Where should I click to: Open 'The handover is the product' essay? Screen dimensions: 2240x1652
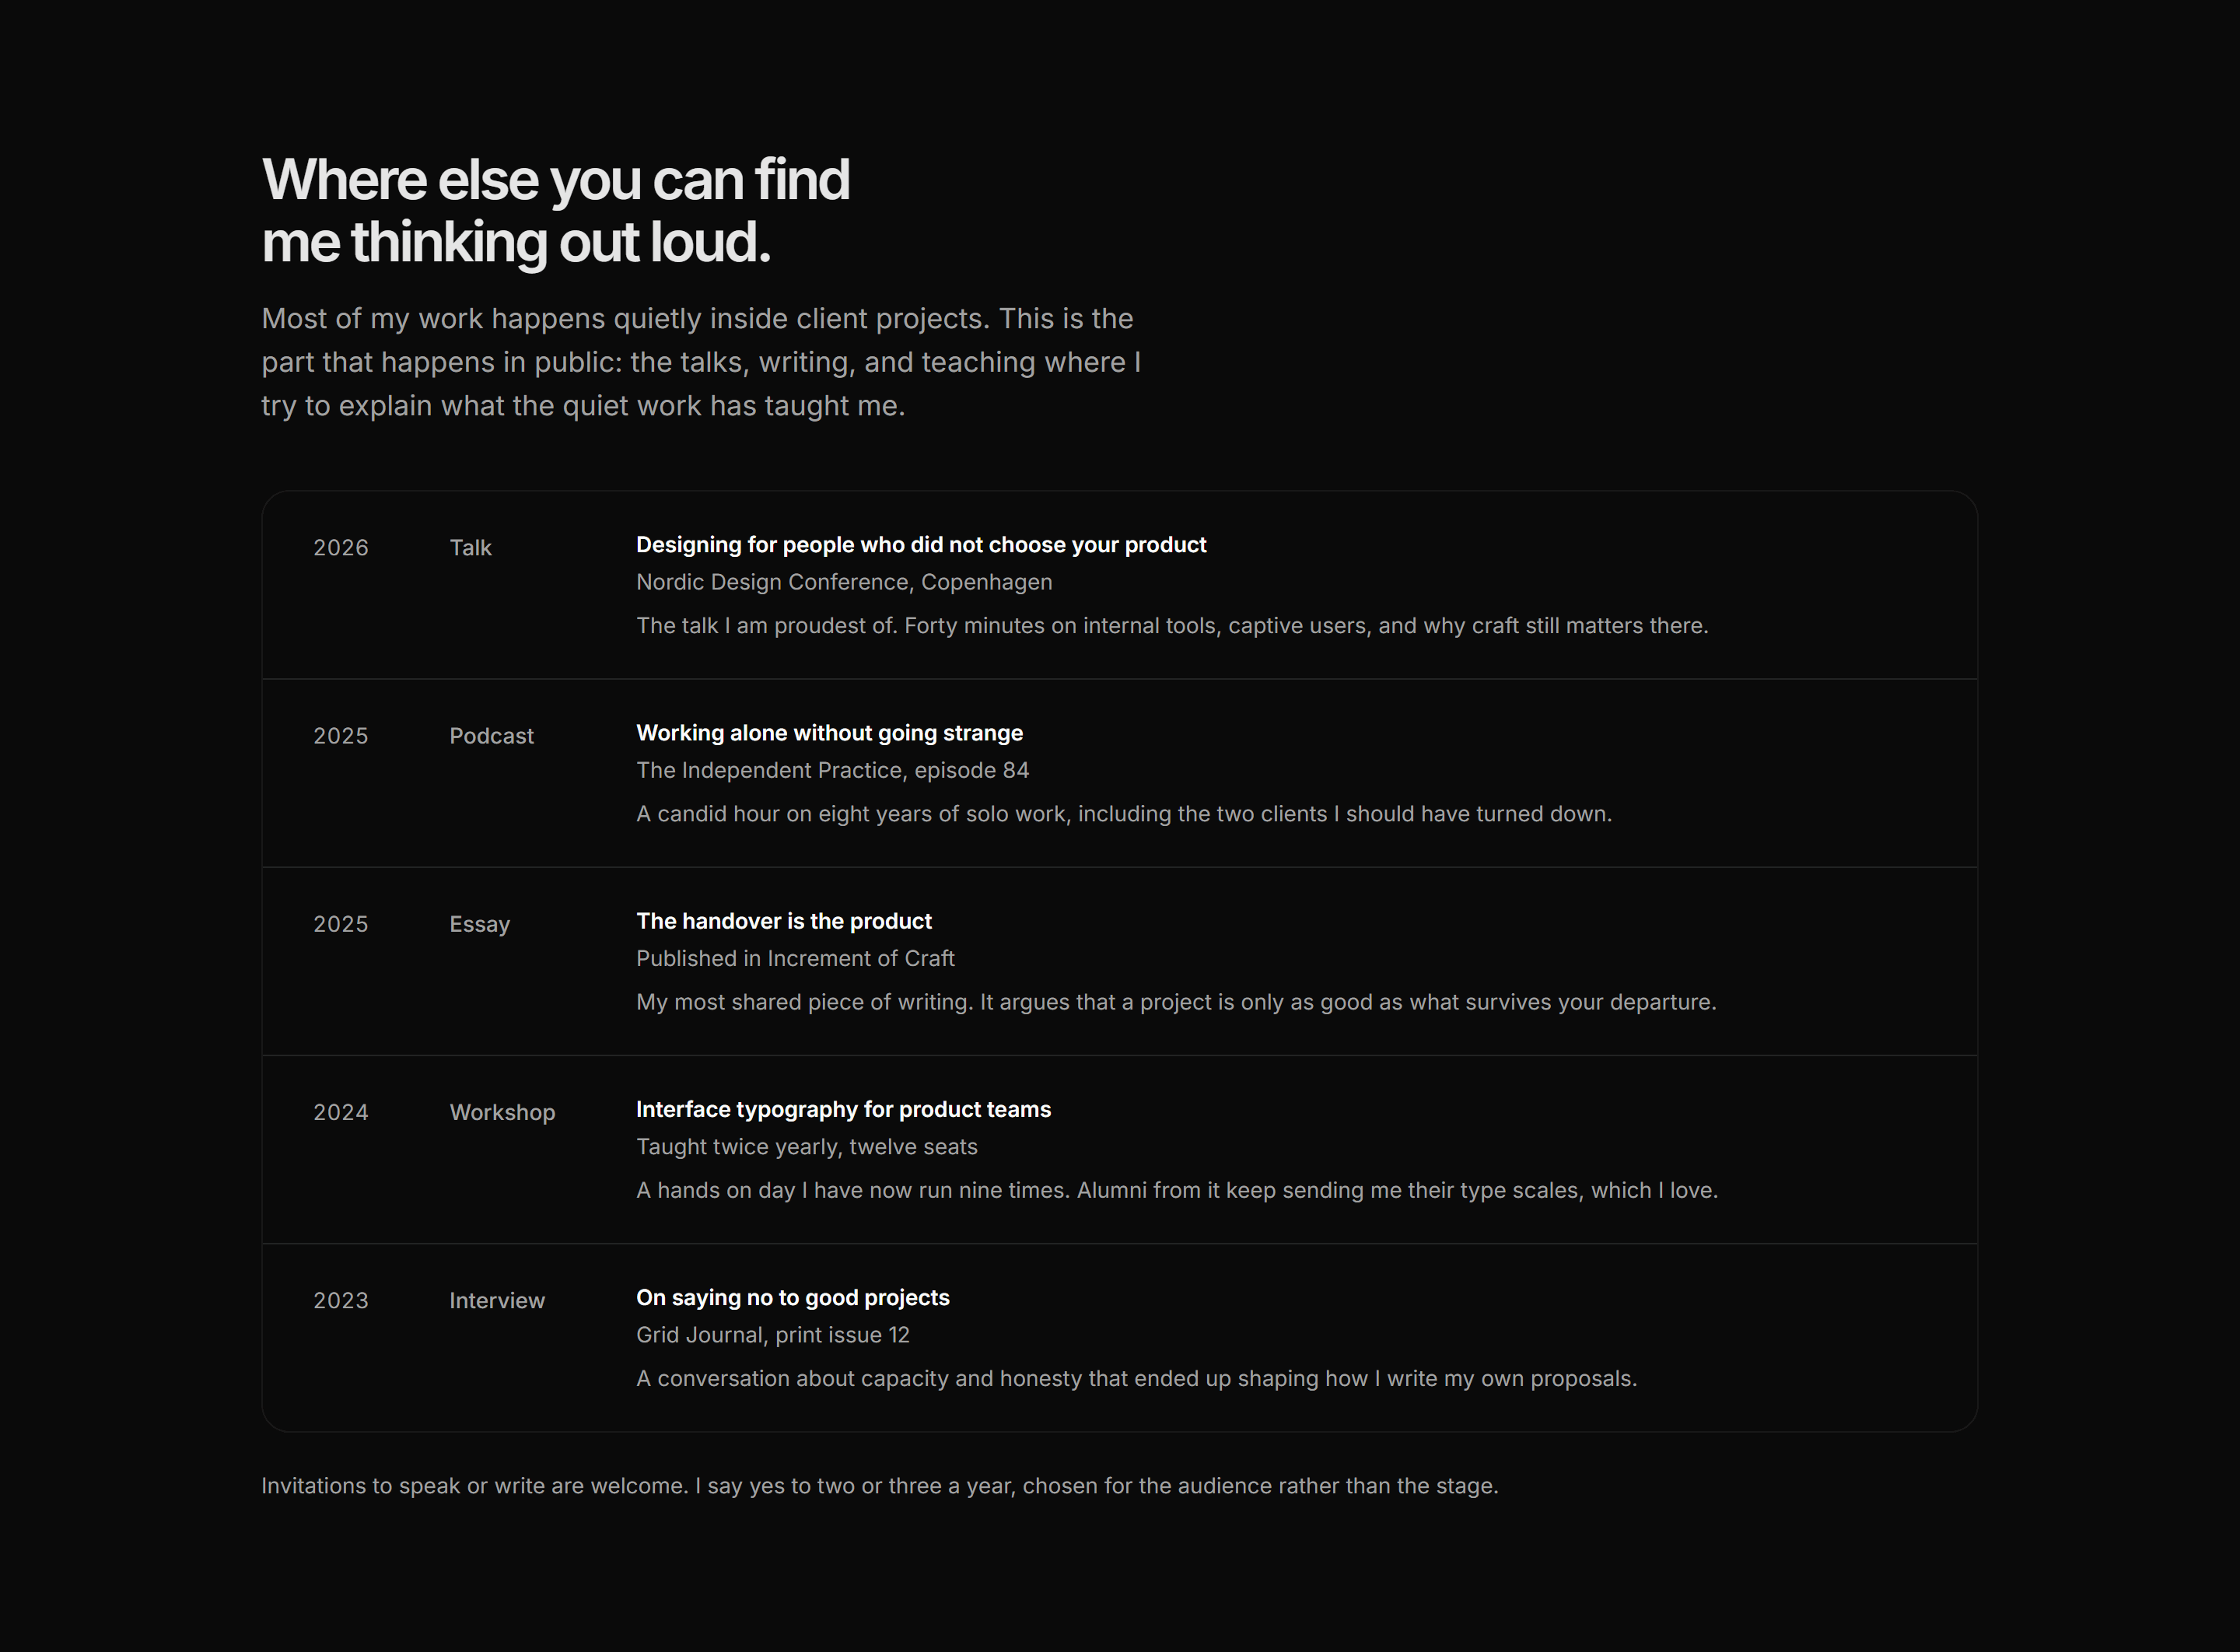784,921
